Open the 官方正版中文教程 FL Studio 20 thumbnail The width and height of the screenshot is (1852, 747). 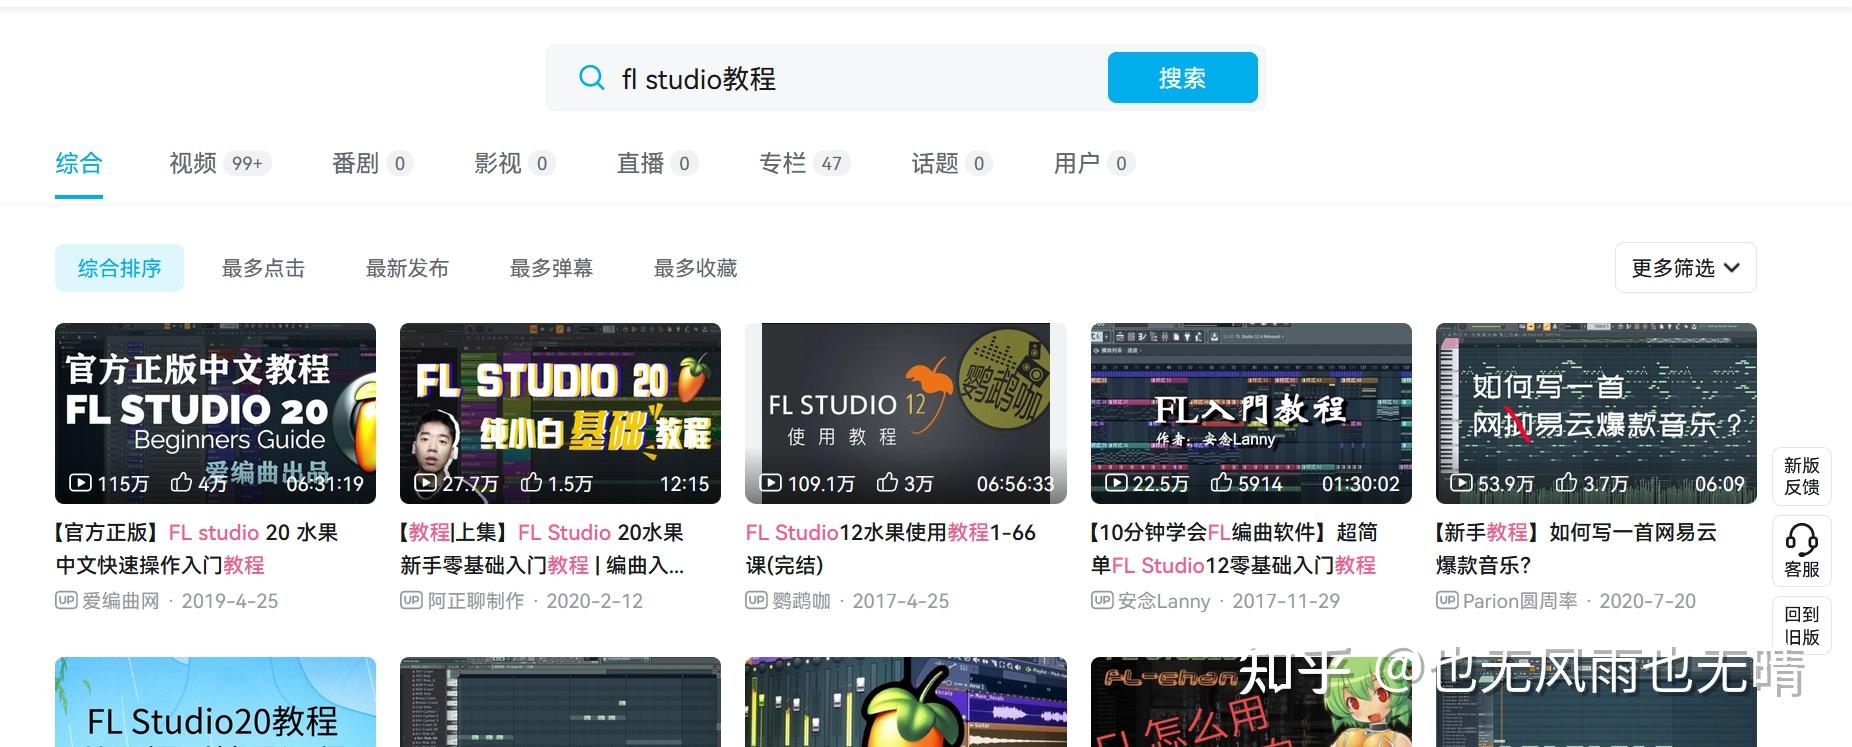(x=215, y=413)
